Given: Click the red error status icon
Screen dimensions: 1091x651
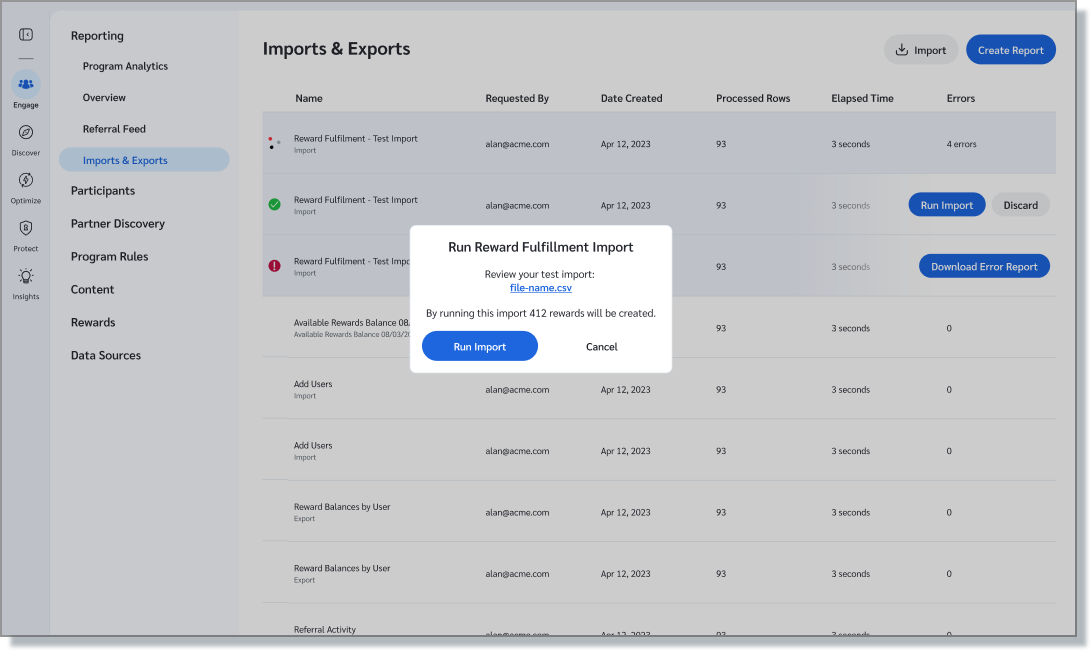Looking at the screenshot, I should tap(274, 266).
